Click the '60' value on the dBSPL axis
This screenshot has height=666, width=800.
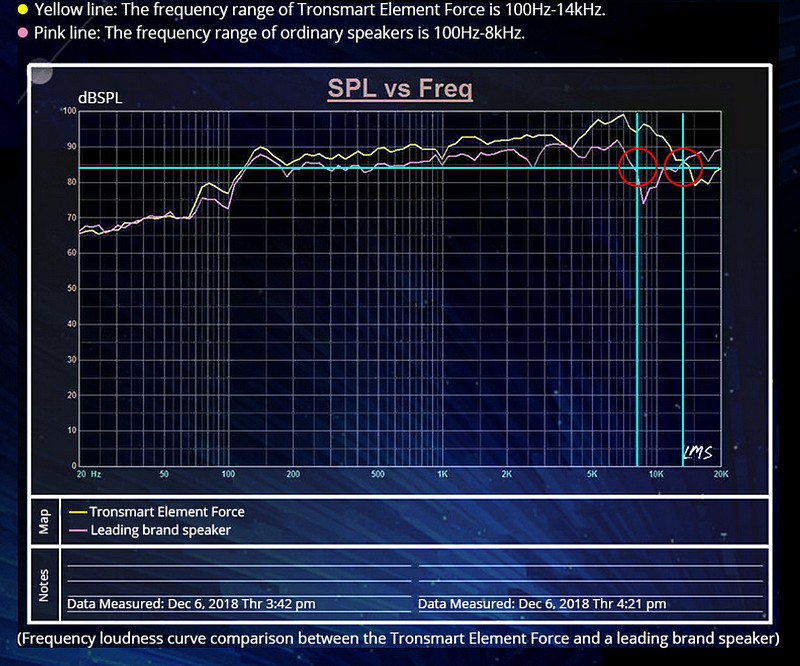coord(71,253)
